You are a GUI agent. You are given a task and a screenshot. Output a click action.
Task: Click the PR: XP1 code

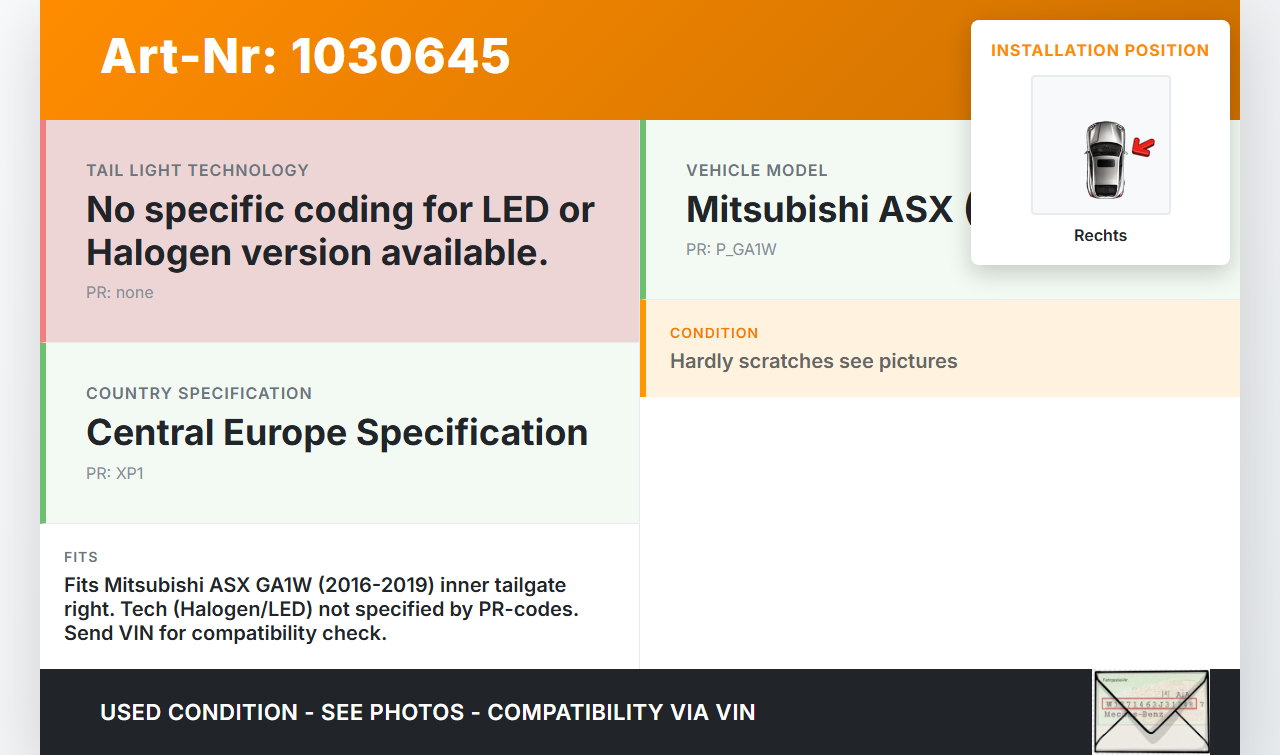pyautogui.click(x=115, y=473)
